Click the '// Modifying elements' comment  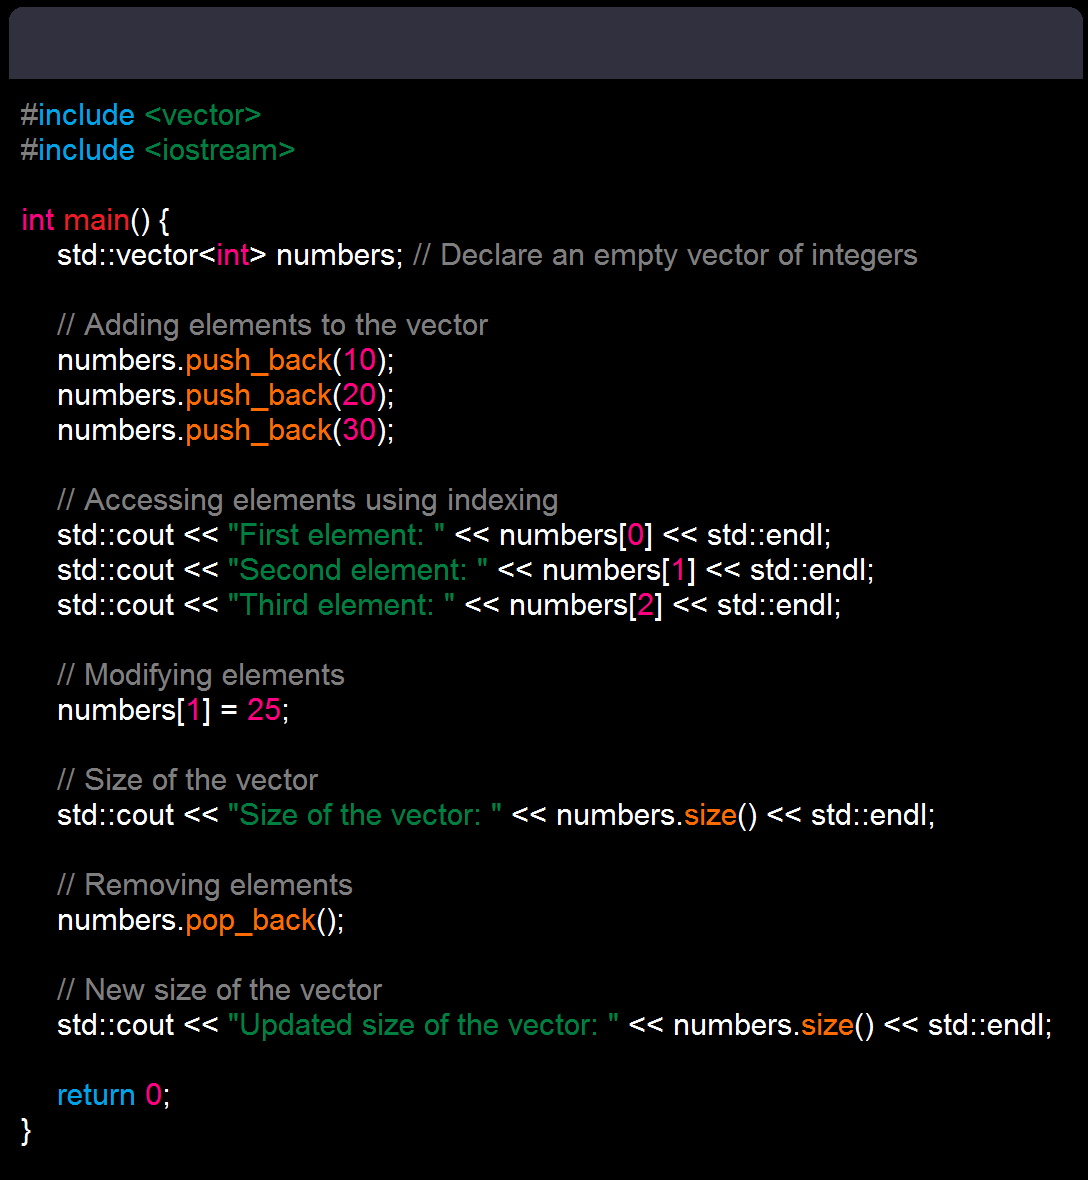coord(201,675)
